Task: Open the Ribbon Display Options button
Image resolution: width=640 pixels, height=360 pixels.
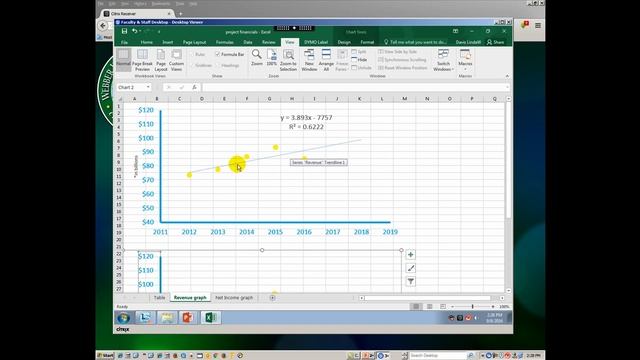Action: click(x=456, y=31)
